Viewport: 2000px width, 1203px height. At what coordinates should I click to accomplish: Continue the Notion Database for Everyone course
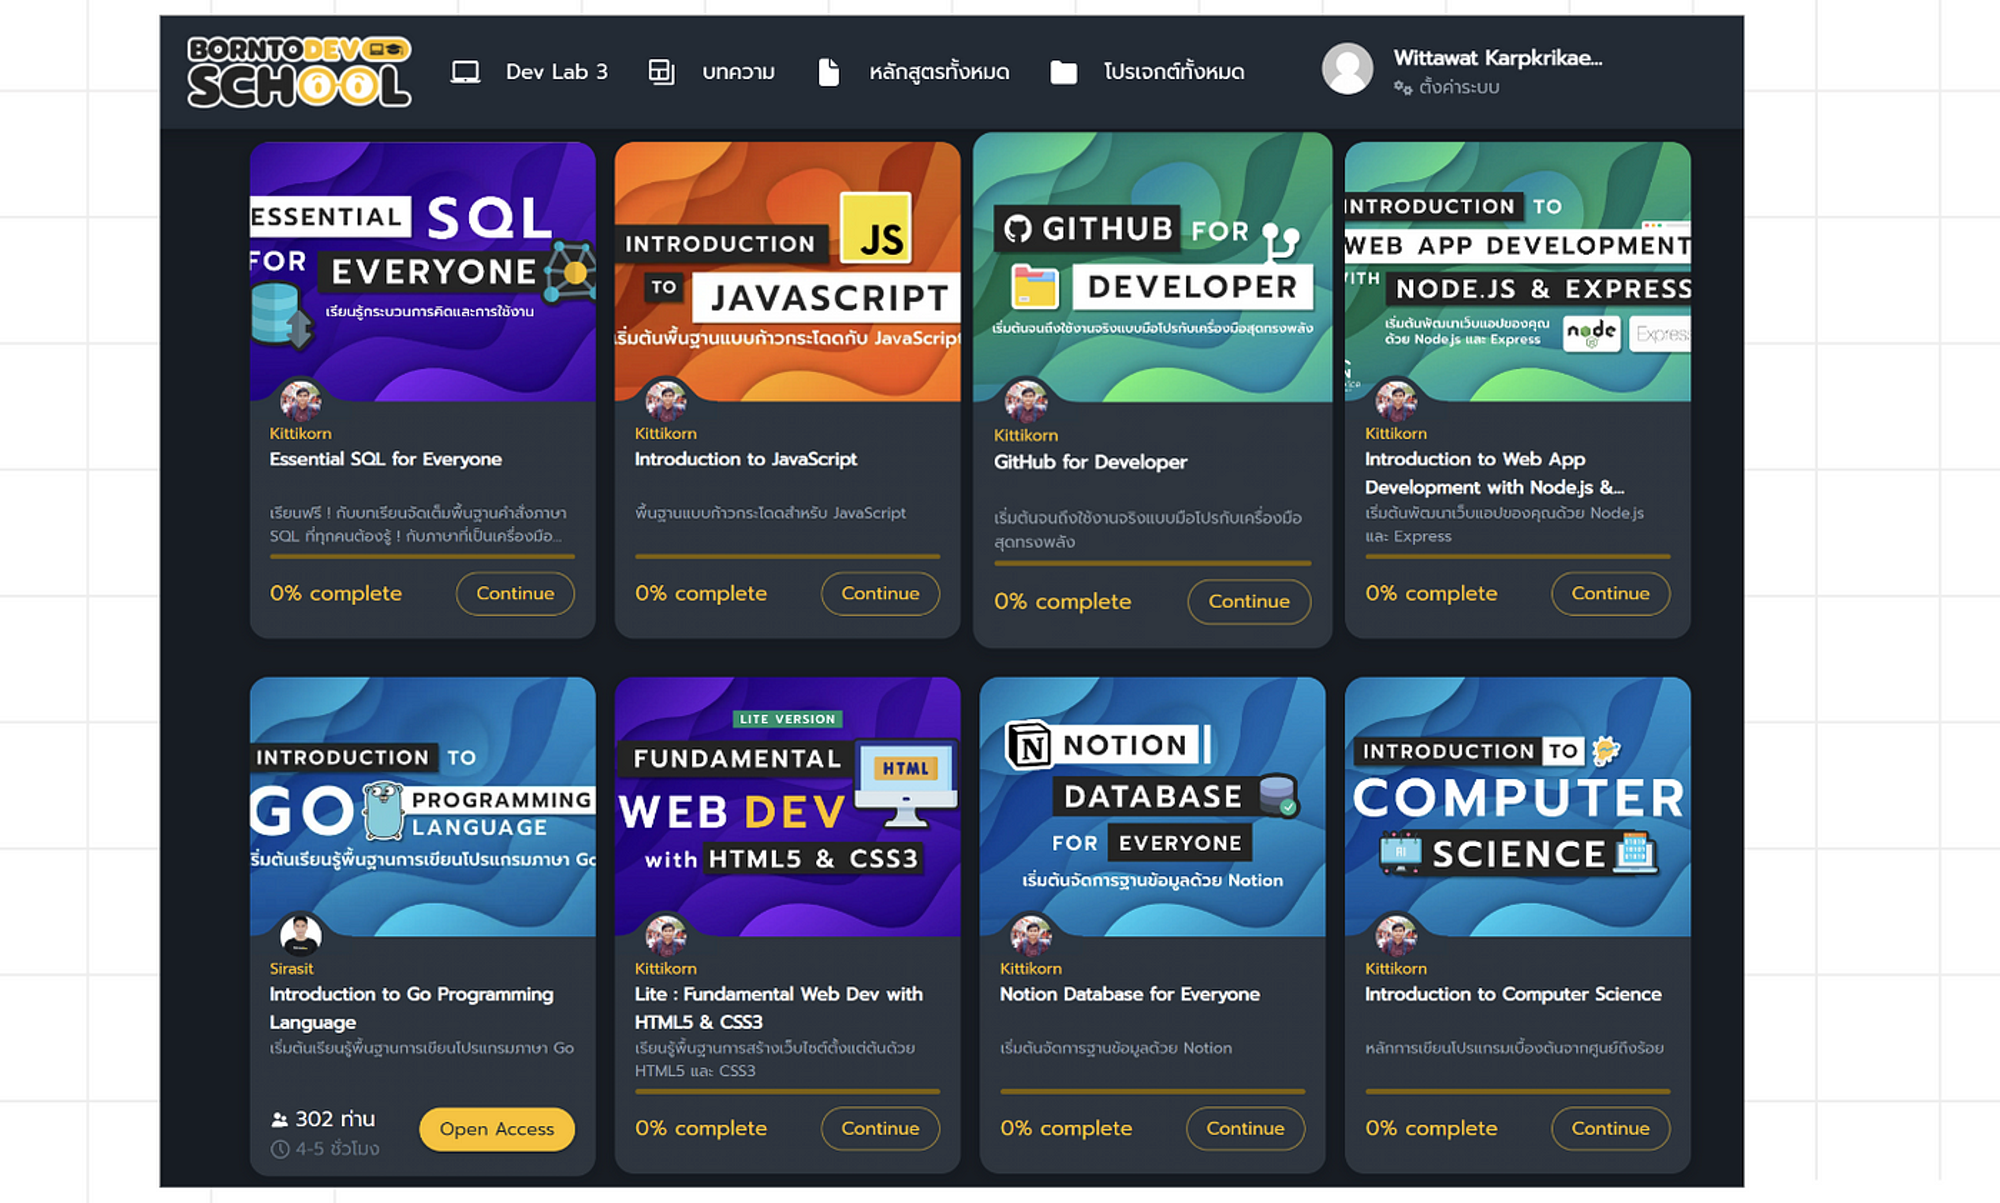click(x=1245, y=1128)
